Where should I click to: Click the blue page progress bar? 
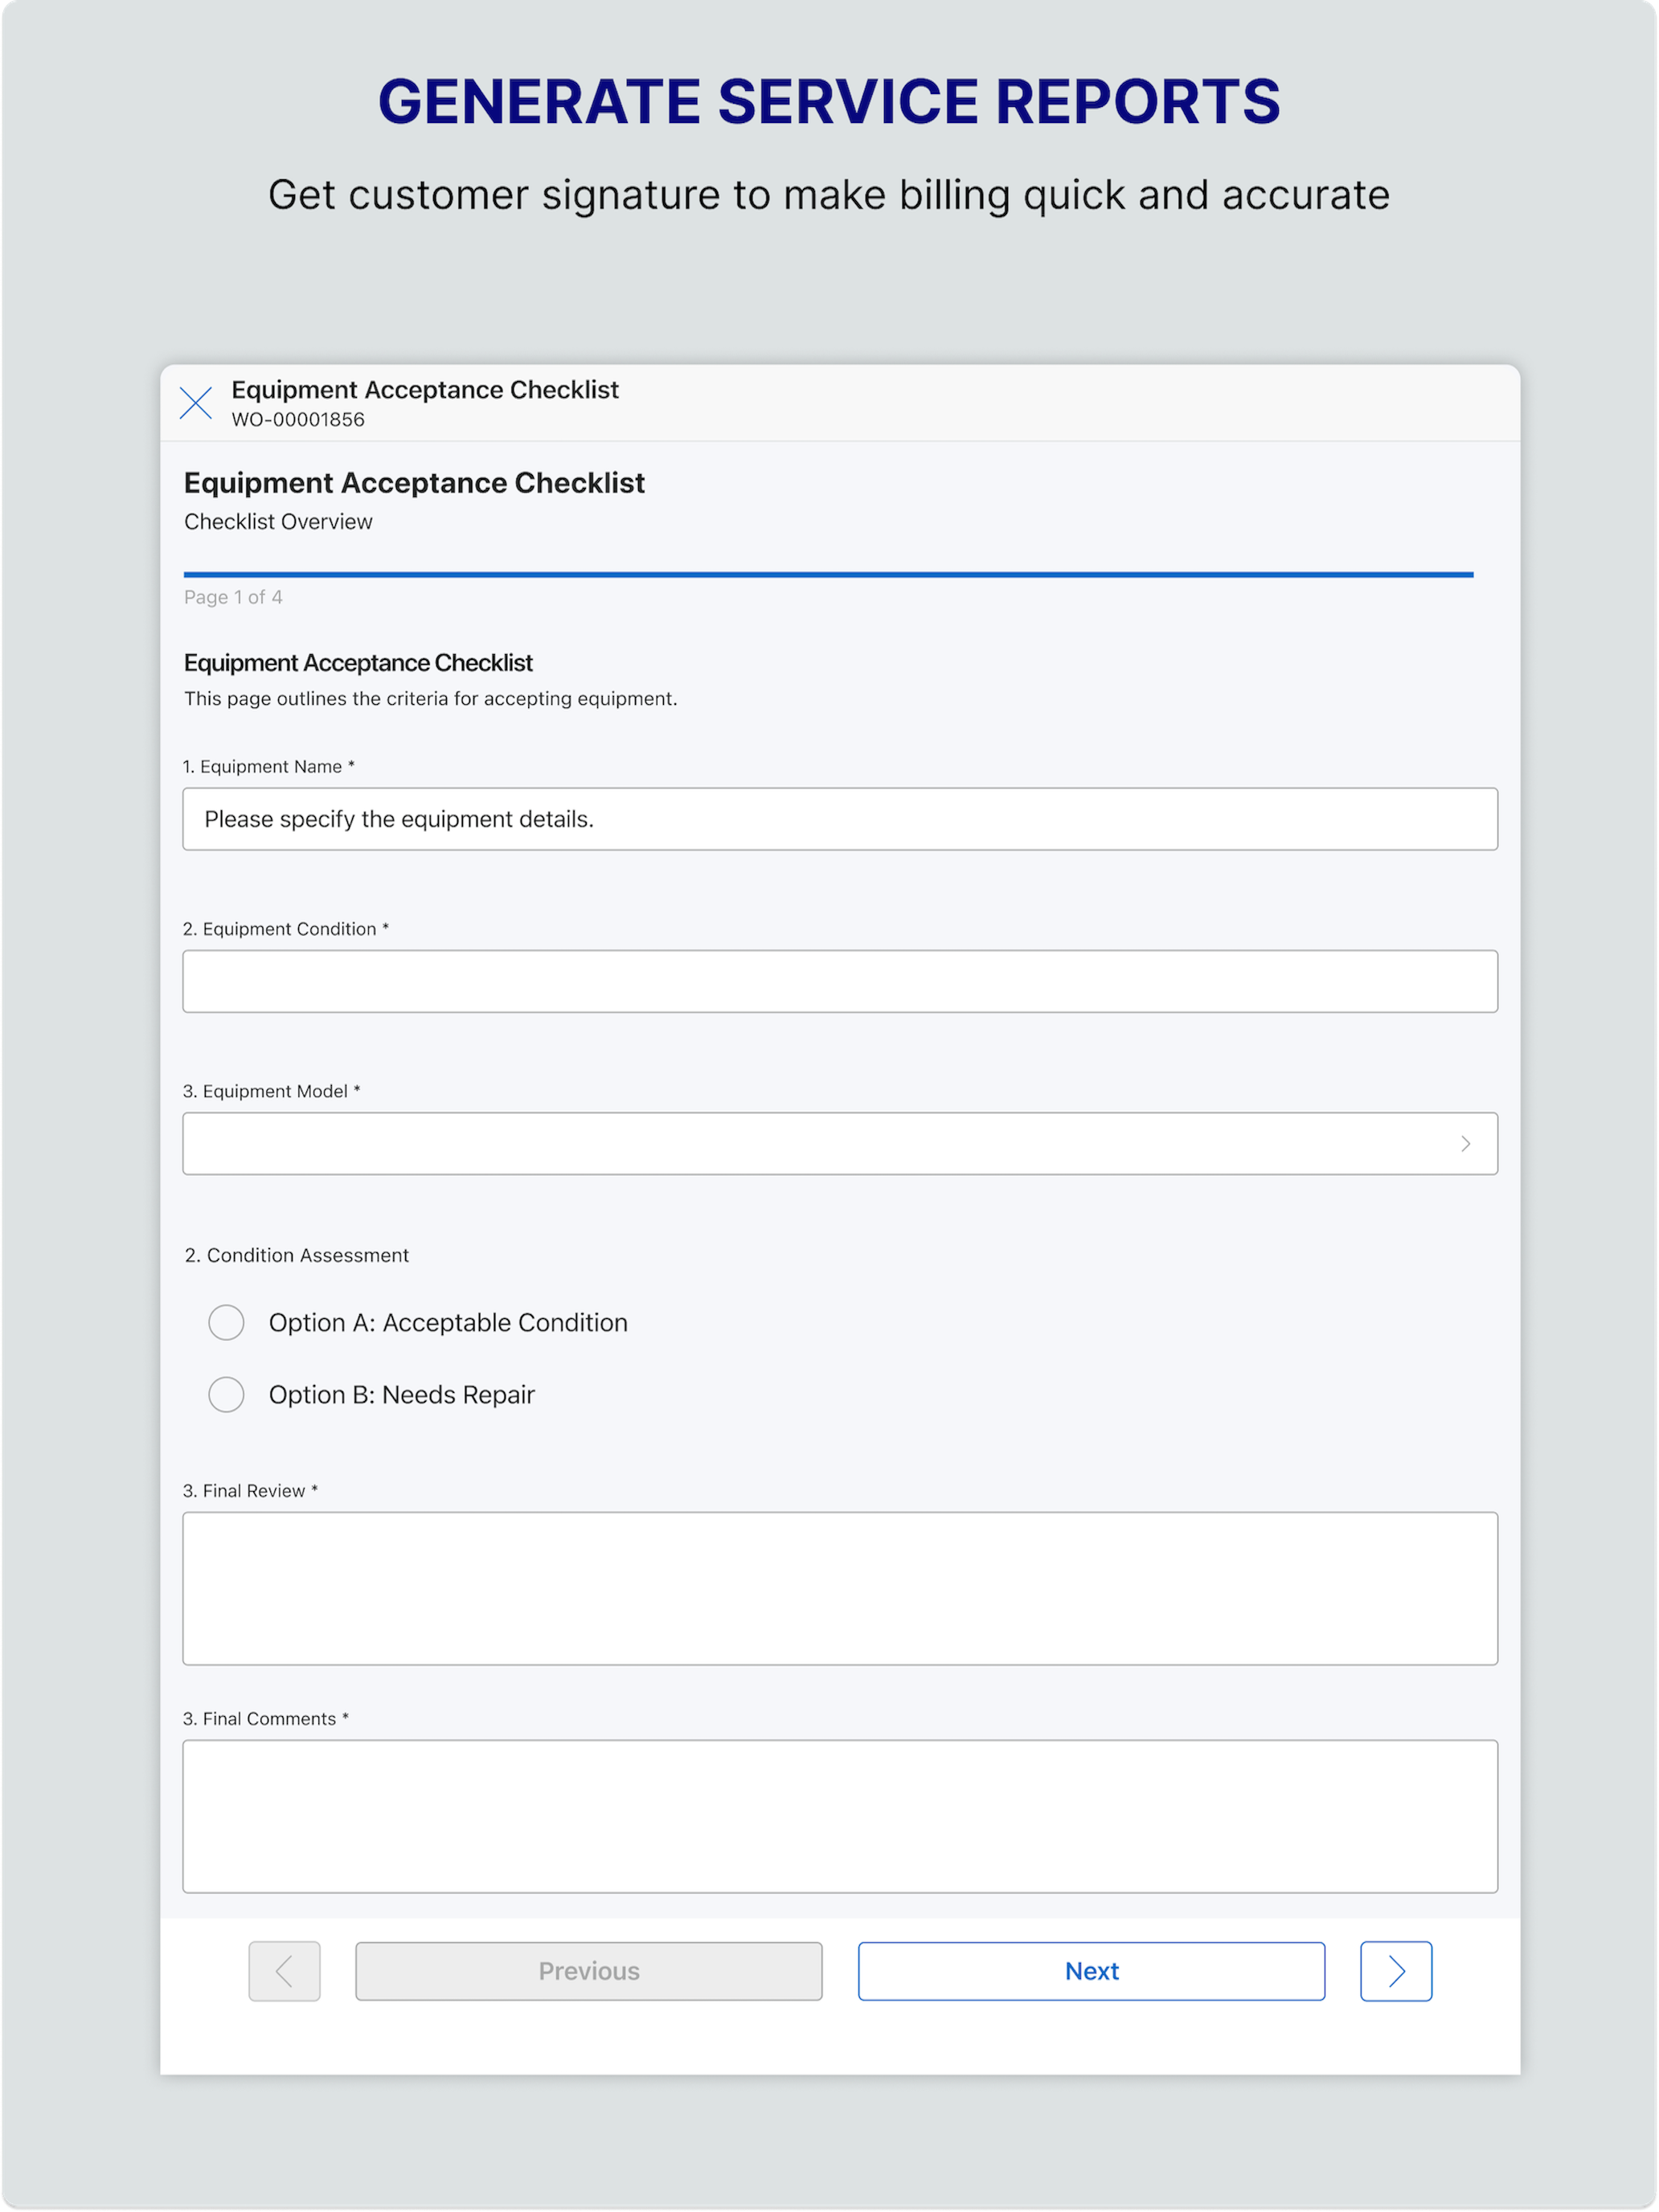(828, 575)
